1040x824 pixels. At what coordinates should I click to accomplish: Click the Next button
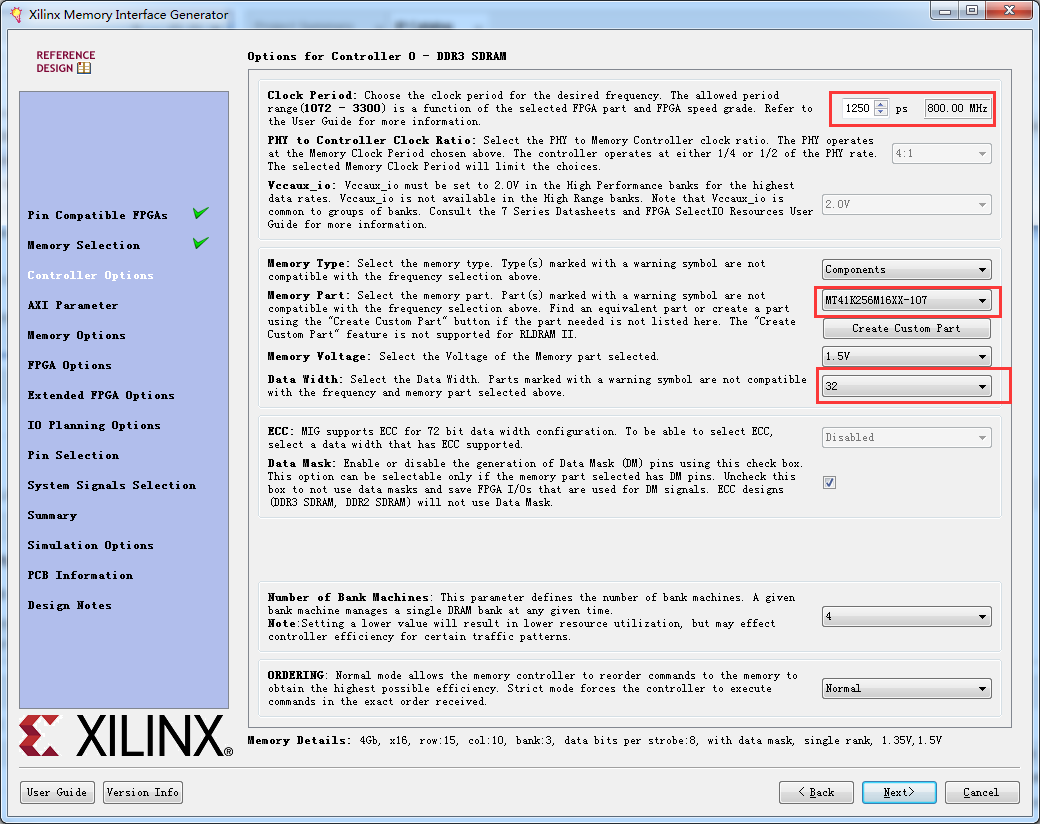click(899, 792)
